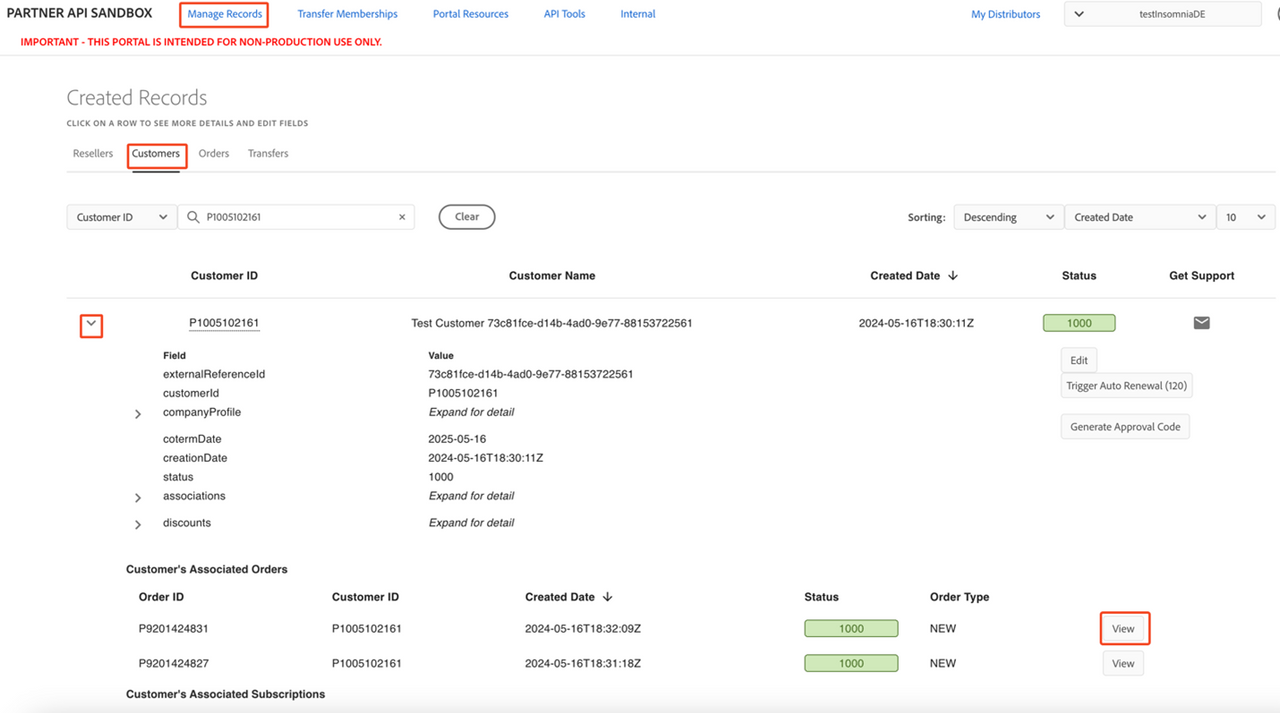Expand the associations details
Viewport: 1280px width, 713px height.
point(138,498)
